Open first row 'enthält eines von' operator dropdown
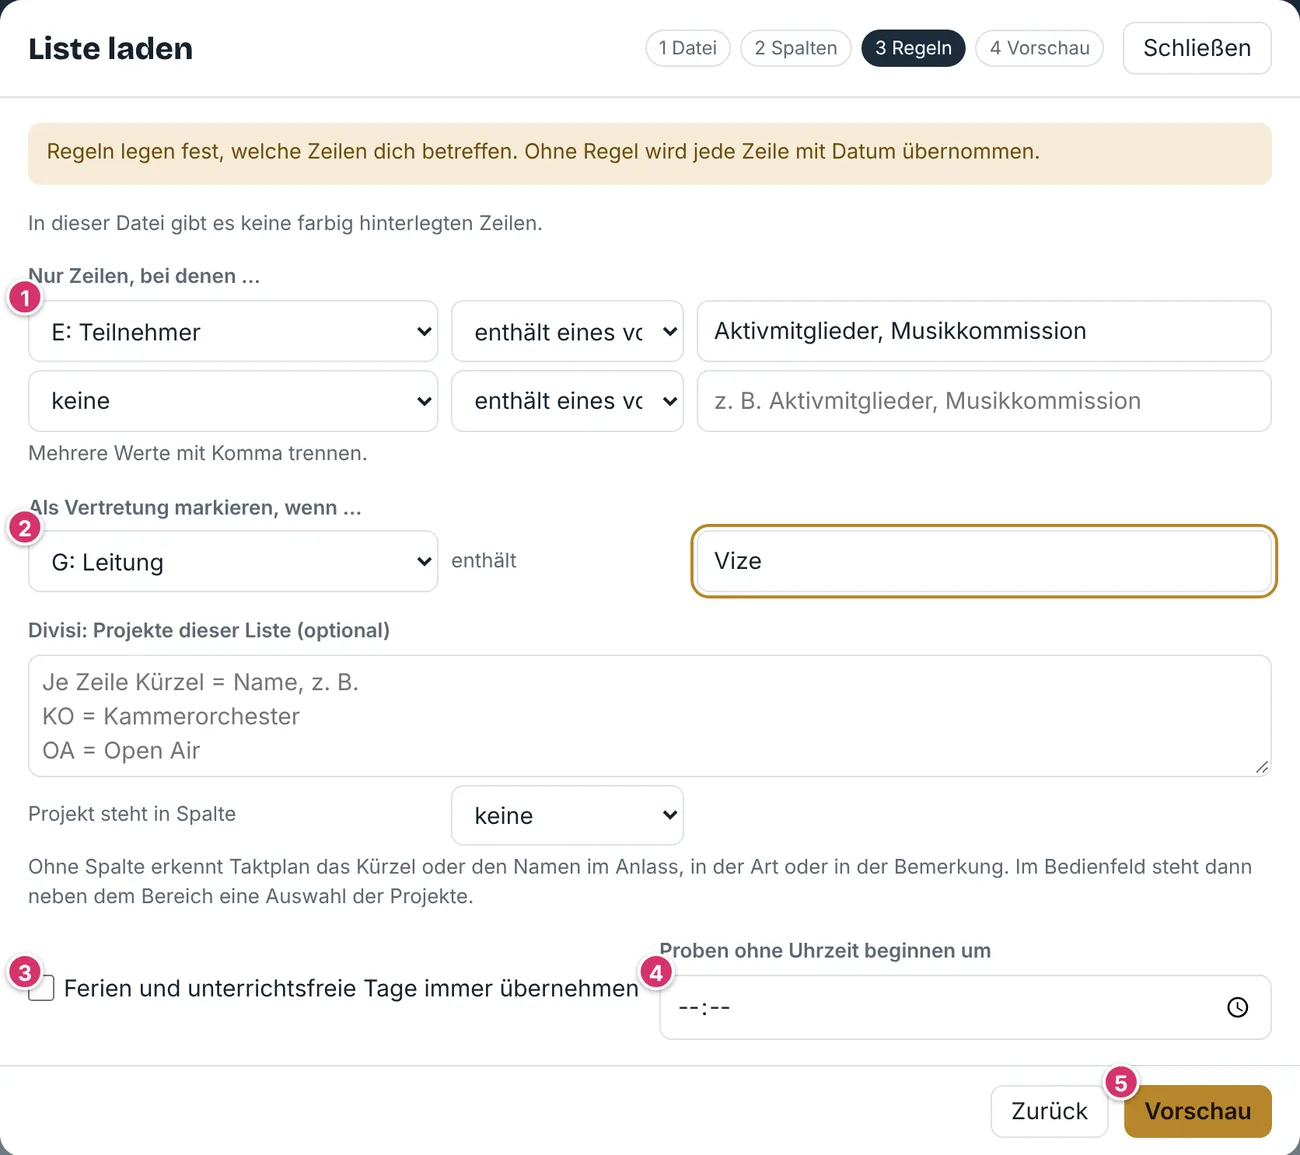This screenshot has height=1155, width=1300. 567,331
